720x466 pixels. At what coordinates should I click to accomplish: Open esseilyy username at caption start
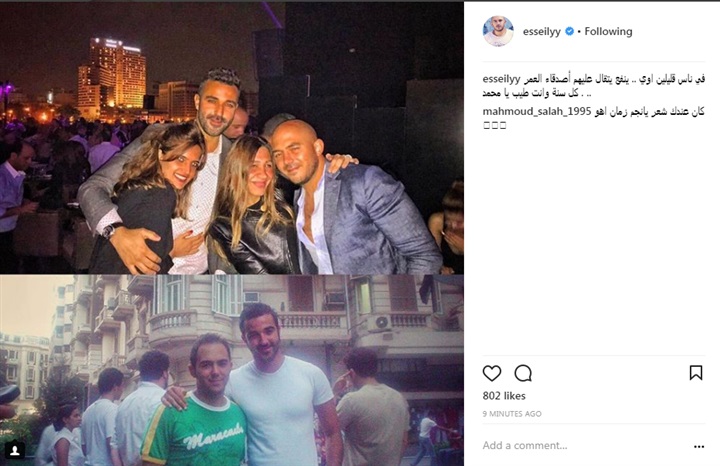click(x=501, y=79)
